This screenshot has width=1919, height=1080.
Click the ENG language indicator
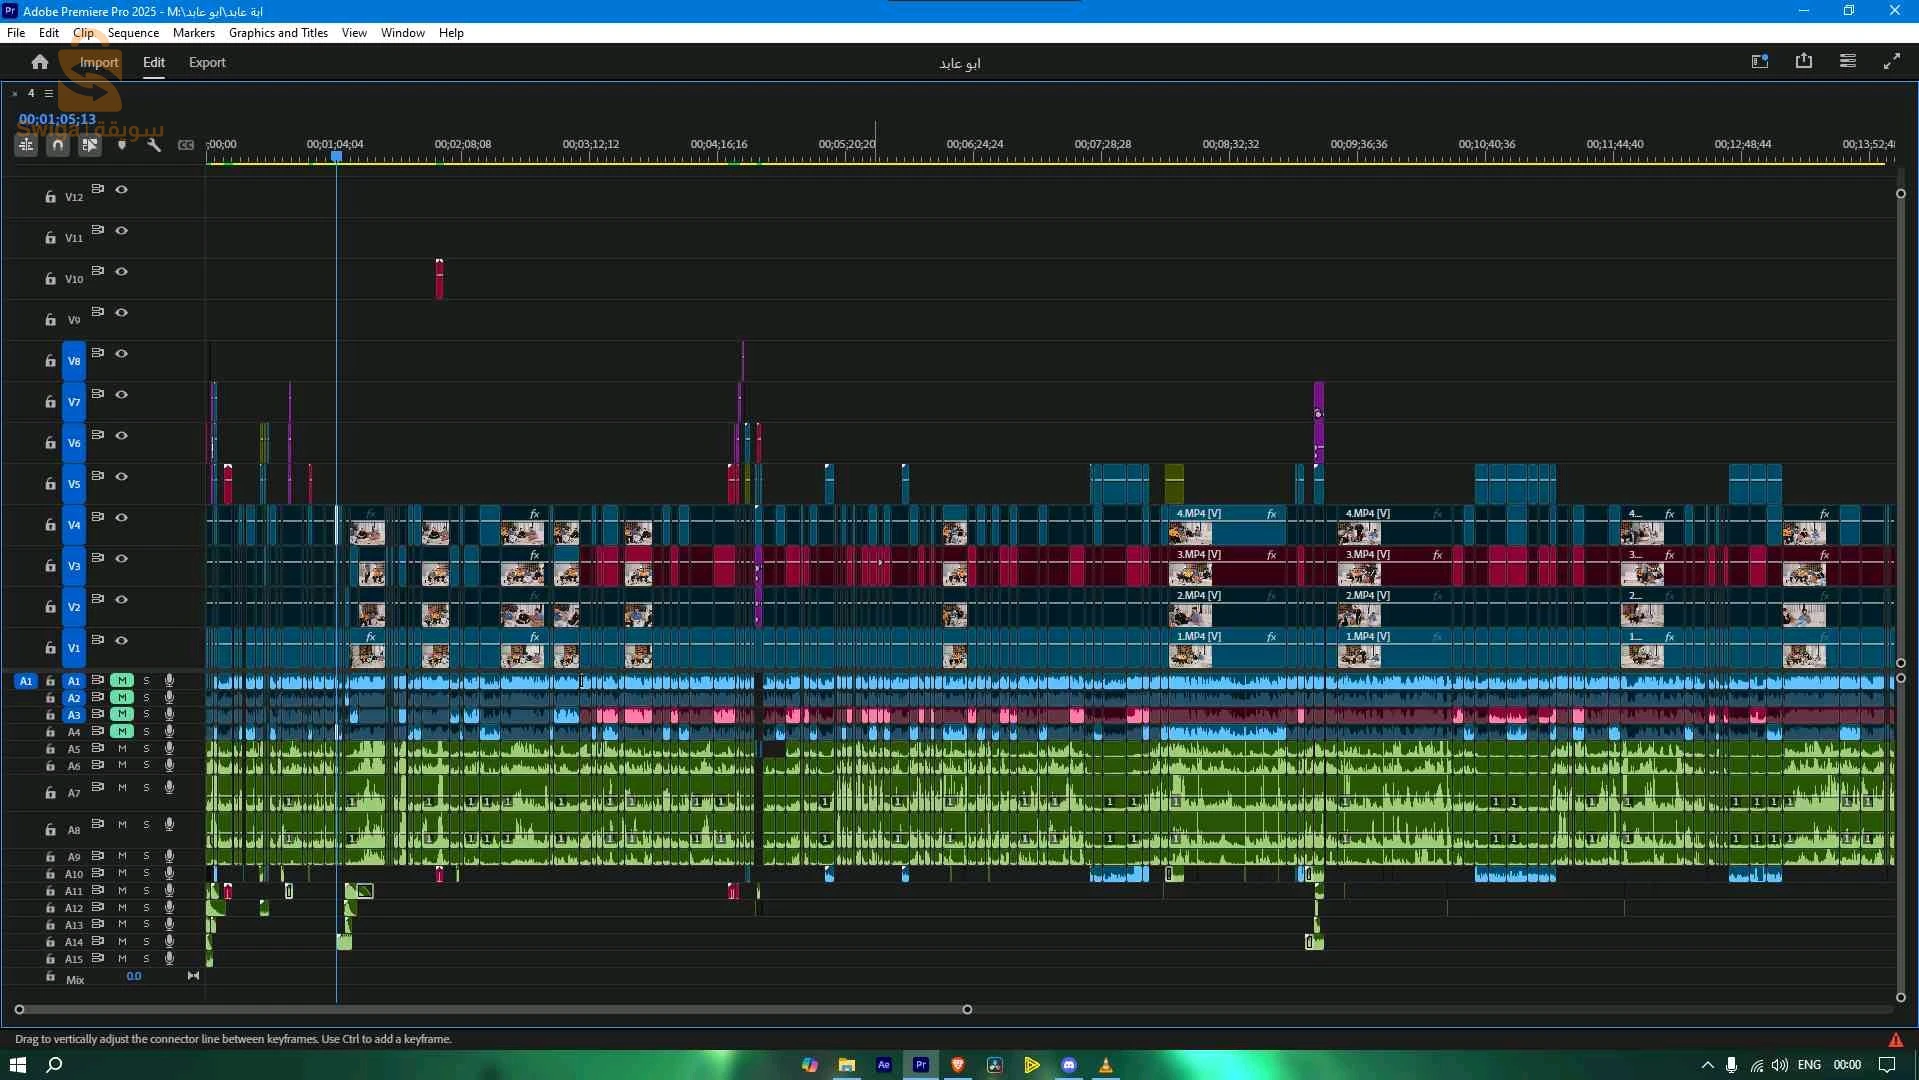coord(1809,1065)
